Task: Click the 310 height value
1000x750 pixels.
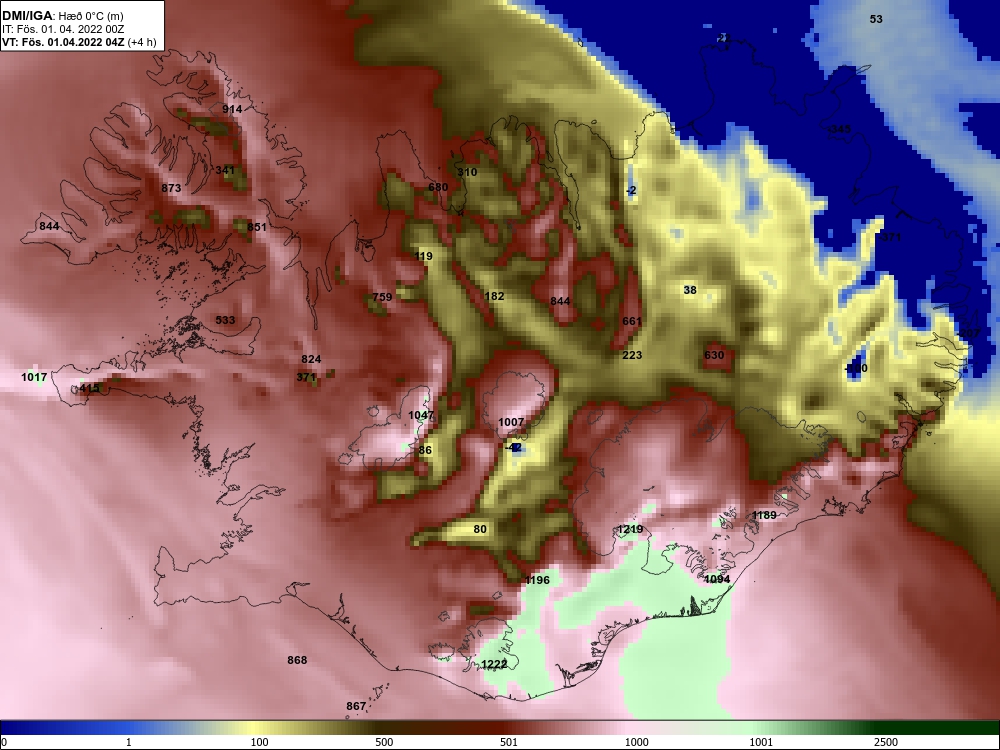Action: [467, 172]
